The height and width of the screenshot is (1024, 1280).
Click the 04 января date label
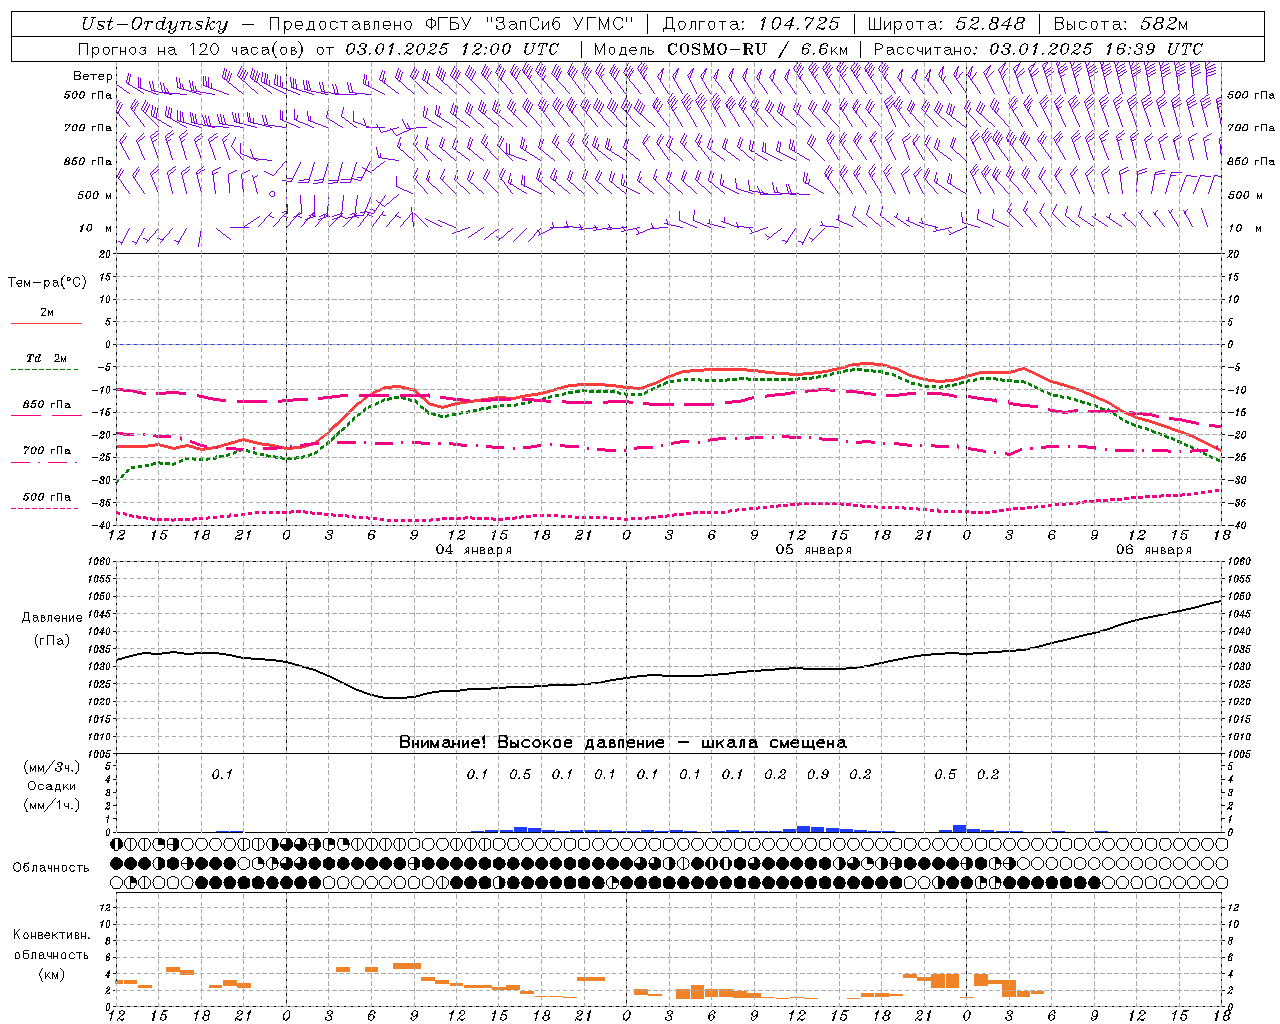[x=474, y=550]
